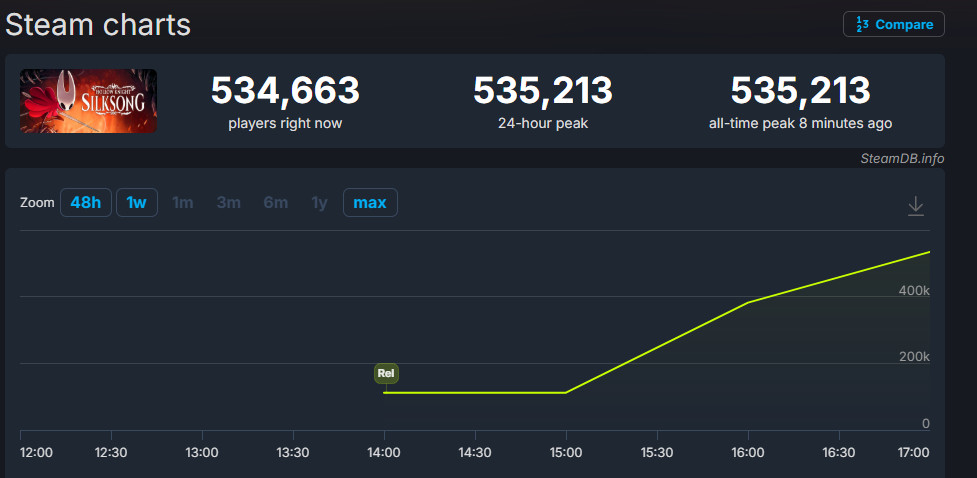The image size is (977, 478).
Task: Set chart zoom to max
Action: coord(370,203)
